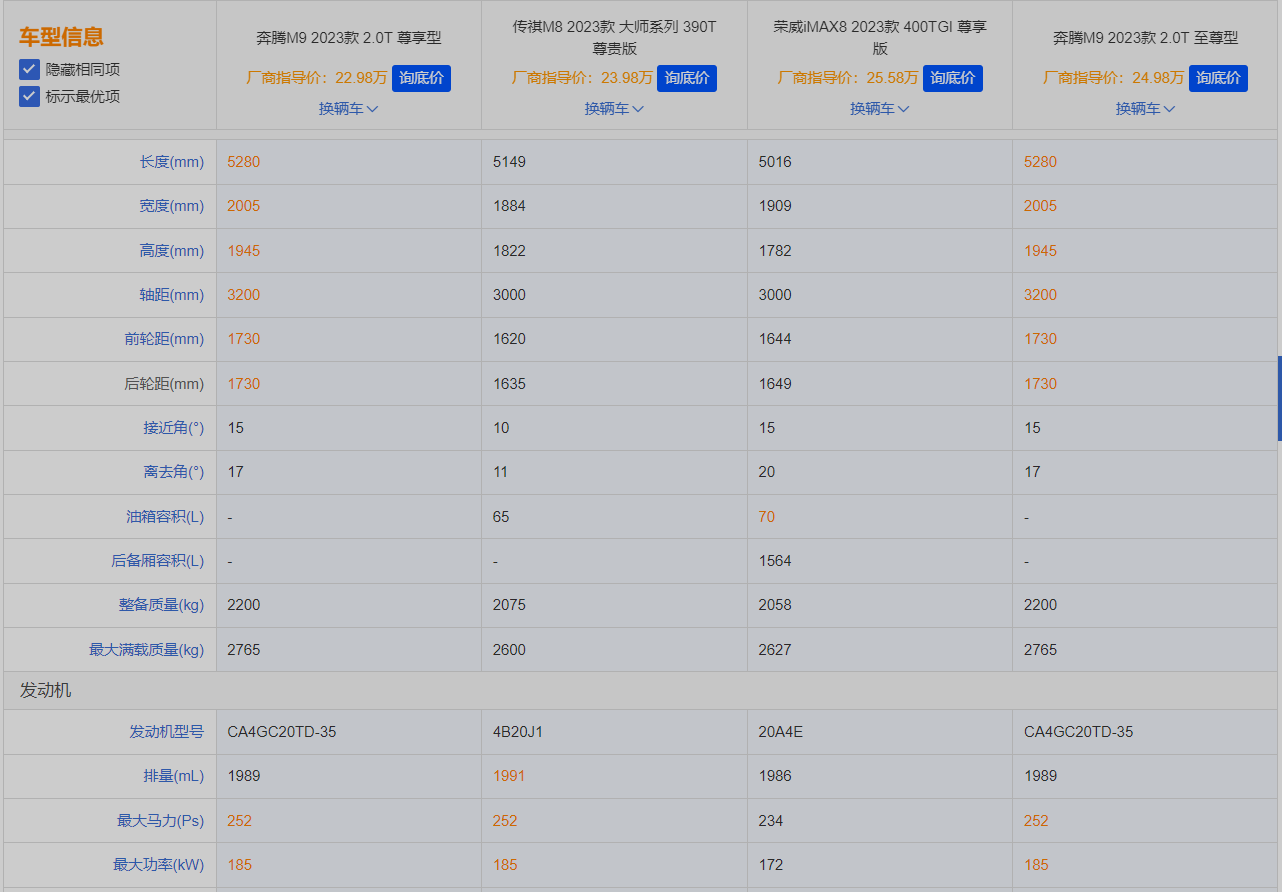
Task: Open 换辆车 dropdown under 奔腾M9 尊享型
Action: 348,109
